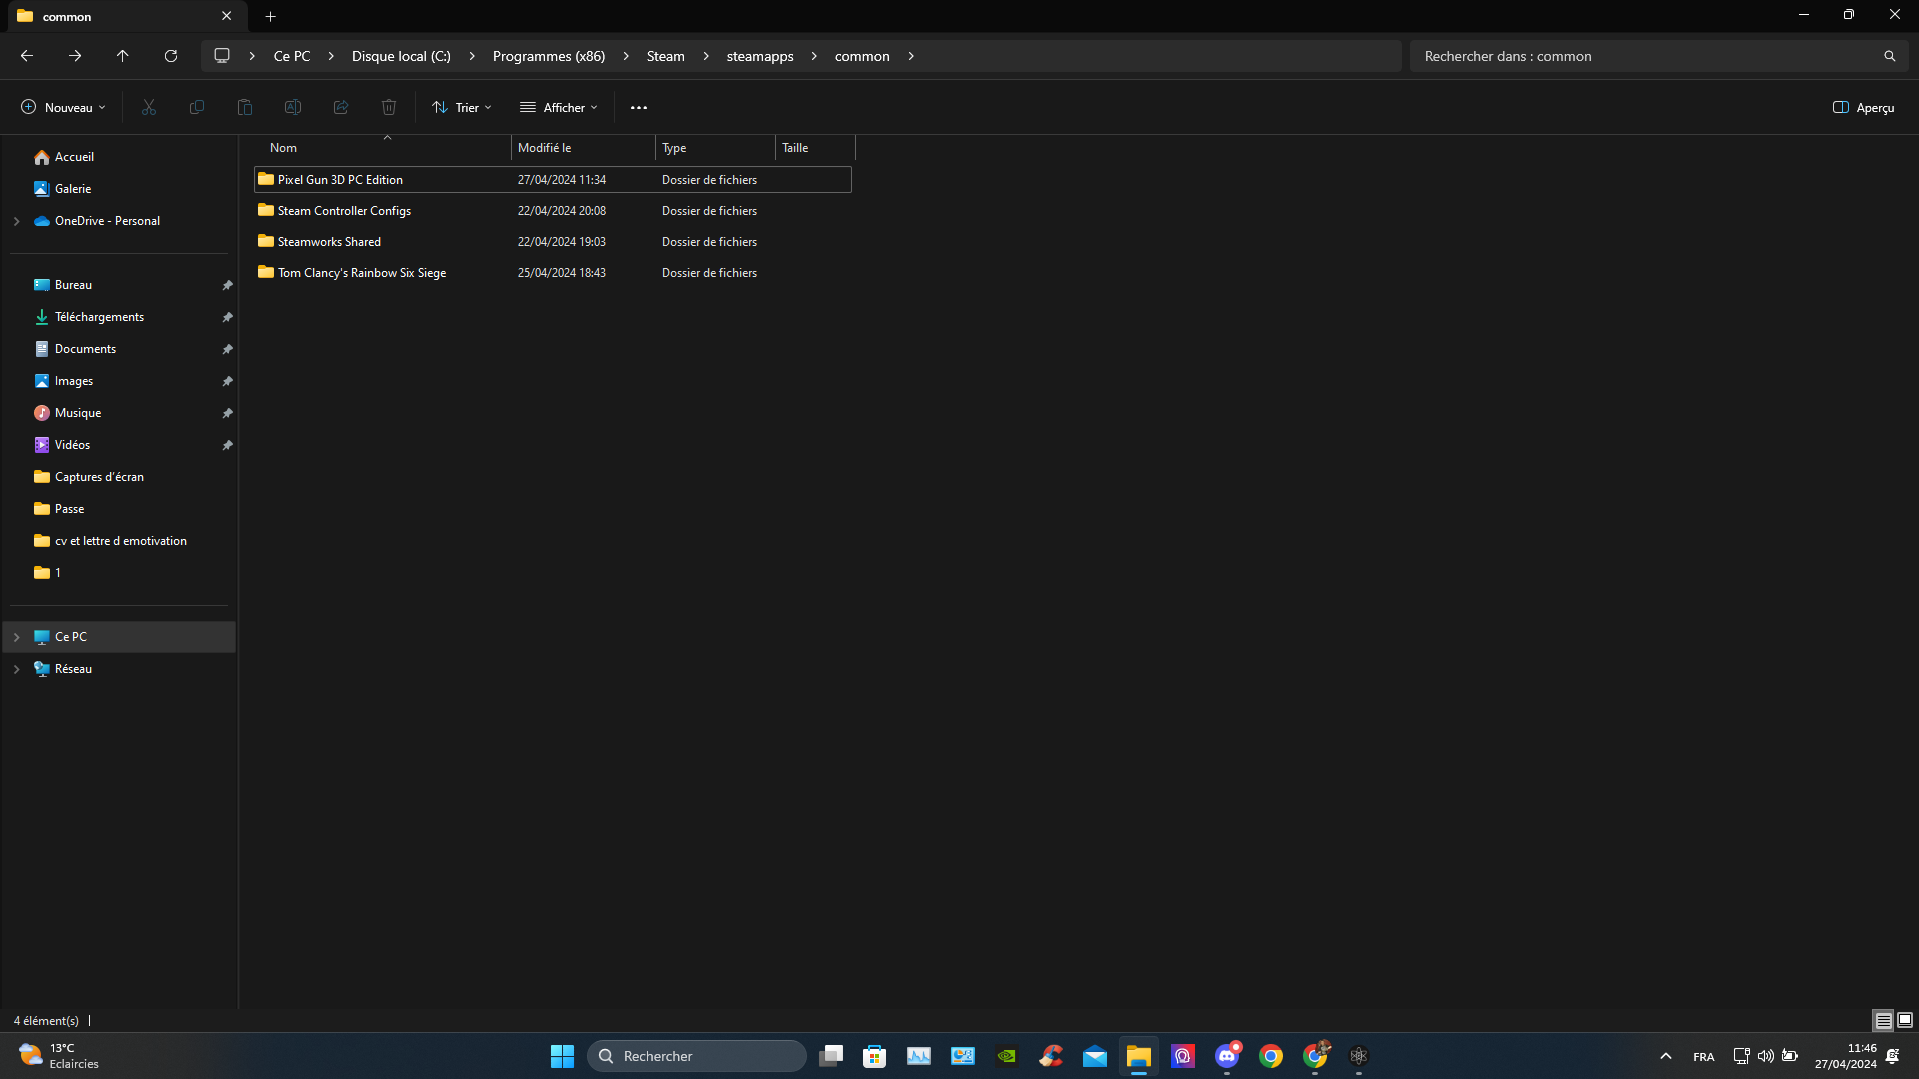This screenshot has width=1919, height=1079.
Task: Open Task View on the taskbar
Action: tap(831, 1056)
